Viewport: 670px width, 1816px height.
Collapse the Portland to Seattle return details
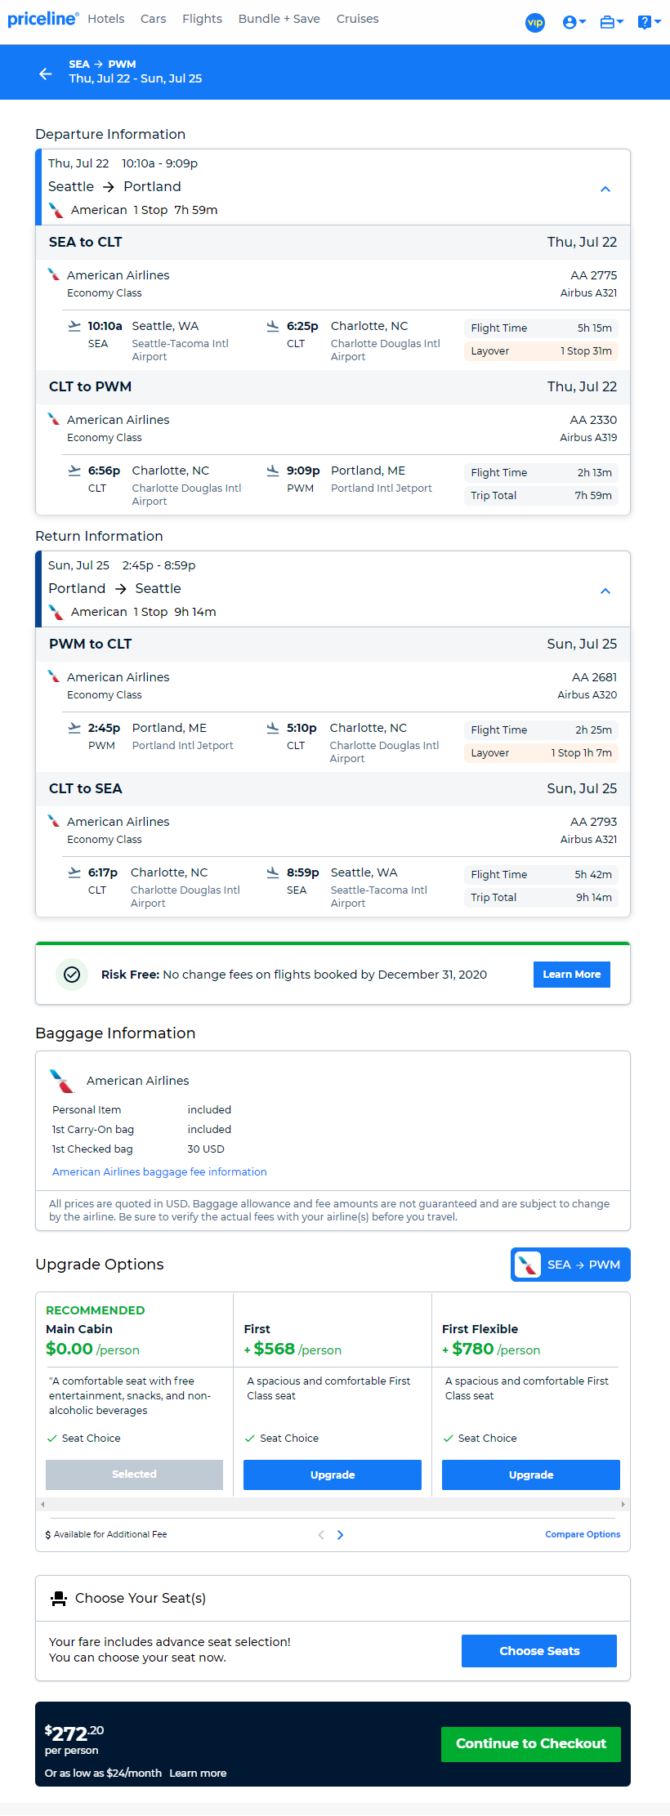(605, 591)
